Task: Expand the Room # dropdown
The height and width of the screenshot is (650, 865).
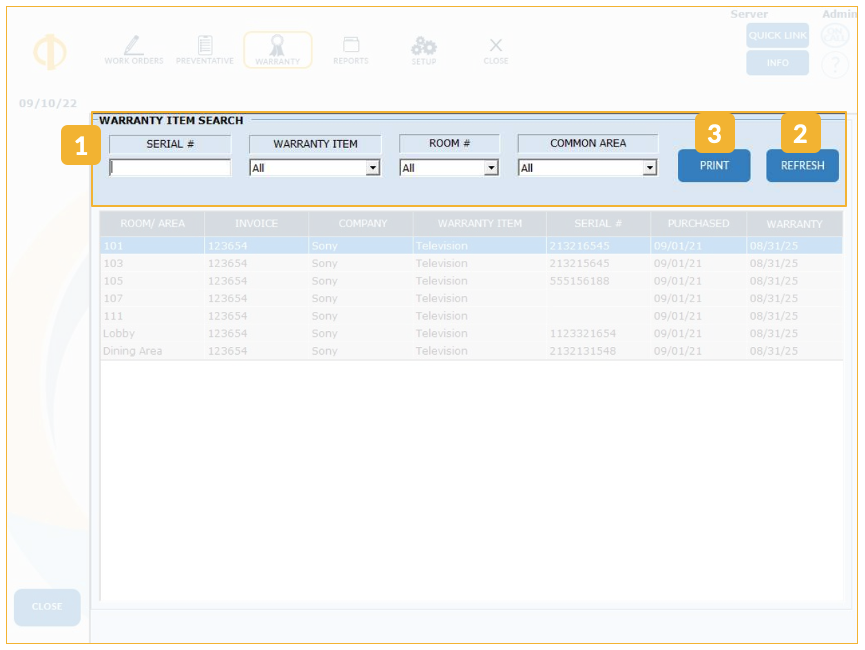Action: point(490,169)
